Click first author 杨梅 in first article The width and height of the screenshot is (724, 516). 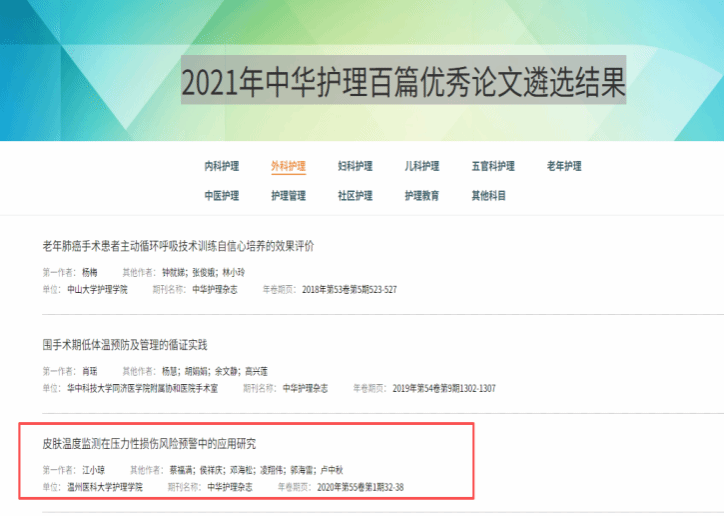(90, 272)
